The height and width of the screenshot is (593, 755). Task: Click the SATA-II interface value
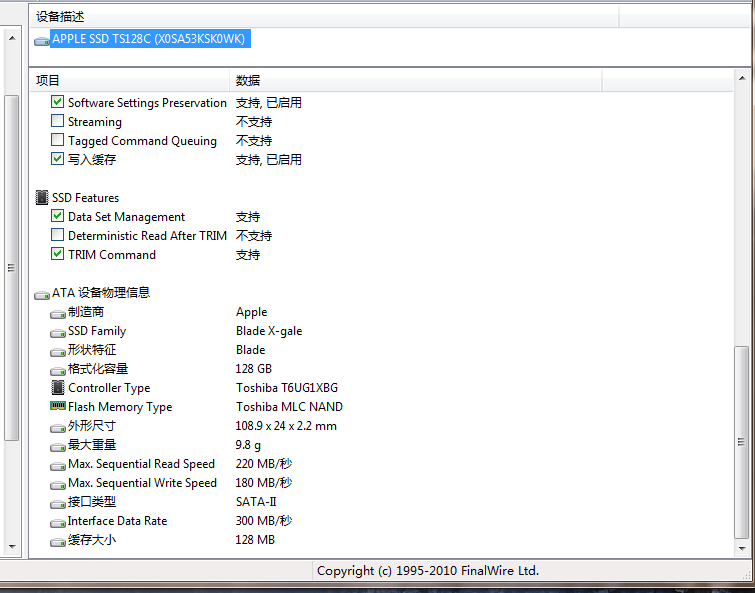[256, 502]
